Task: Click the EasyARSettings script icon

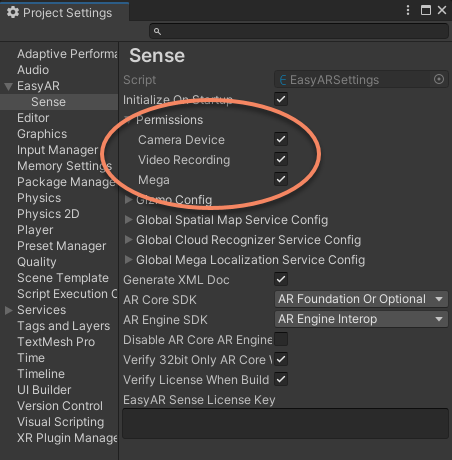Action: 283,80
